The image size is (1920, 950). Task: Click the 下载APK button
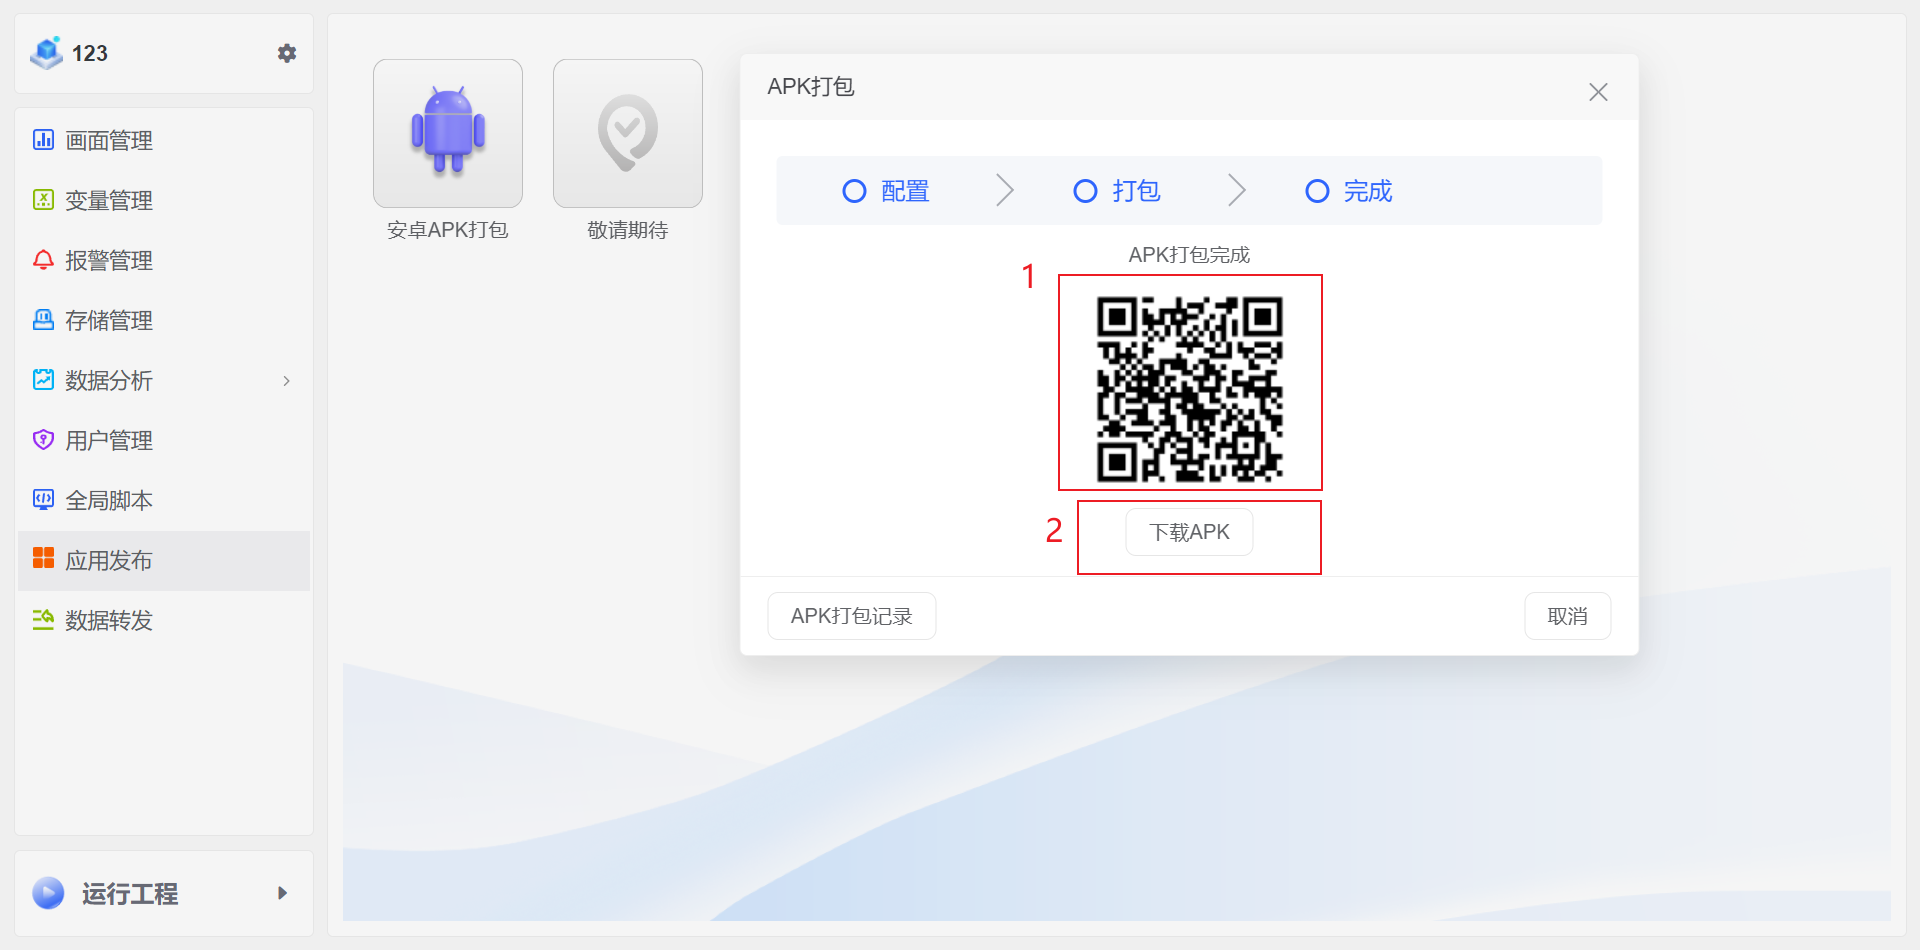(1189, 532)
